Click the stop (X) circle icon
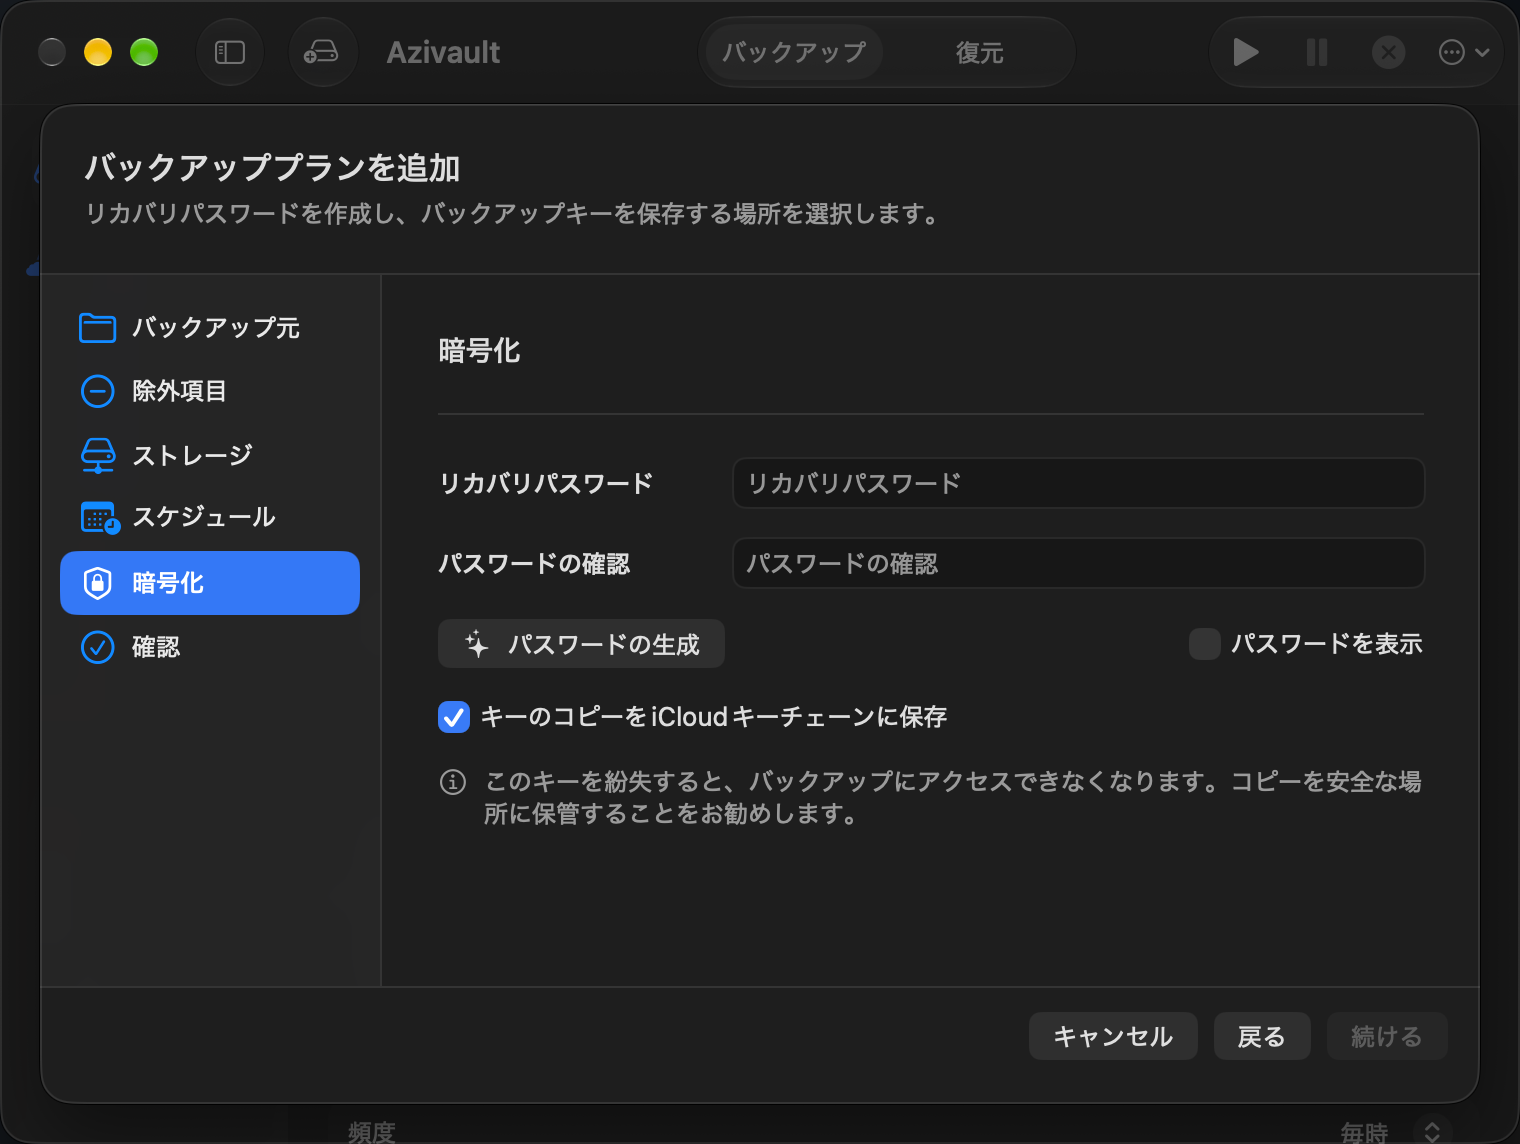 point(1388,52)
